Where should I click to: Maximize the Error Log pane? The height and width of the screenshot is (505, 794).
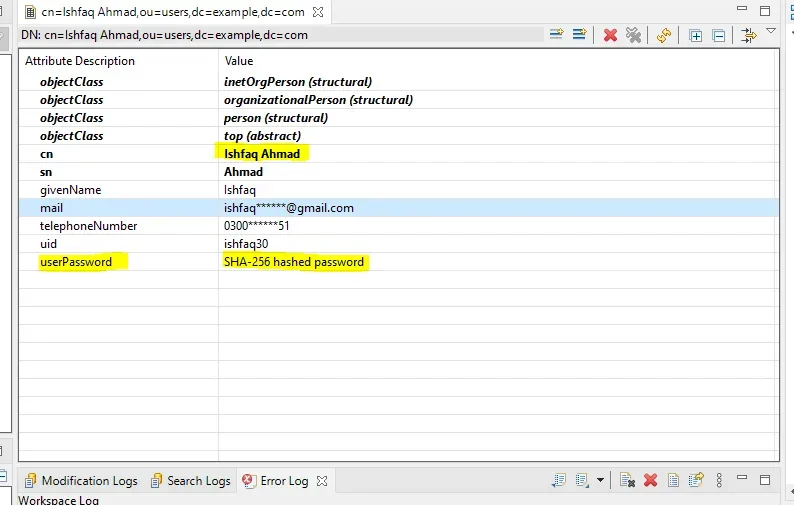765,480
